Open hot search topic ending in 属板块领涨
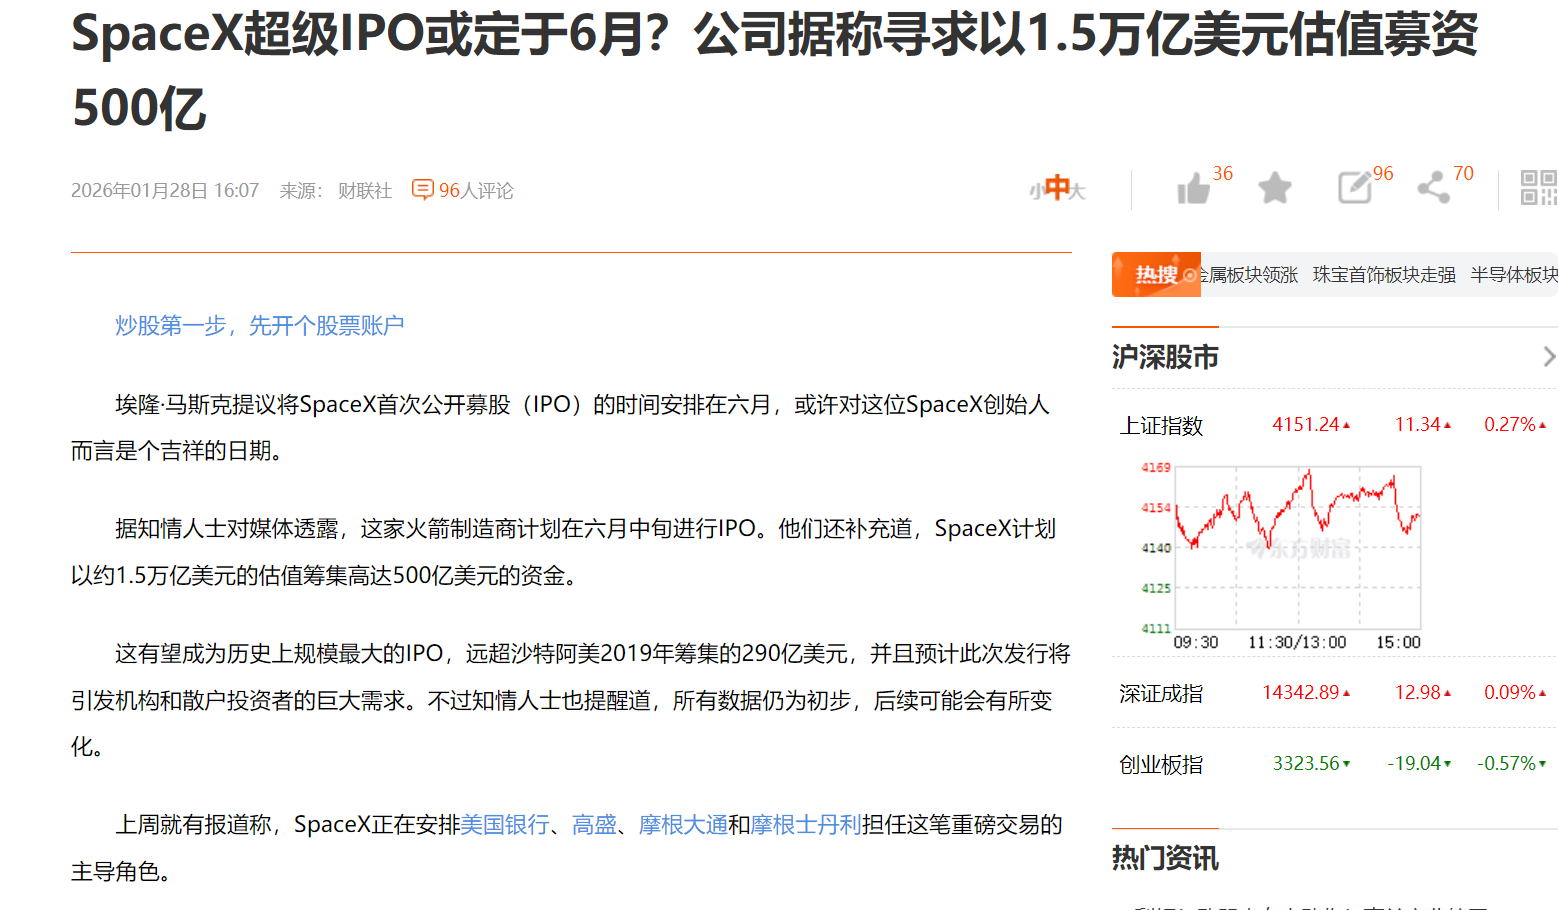The height and width of the screenshot is (910, 1559). (x=1248, y=275)
